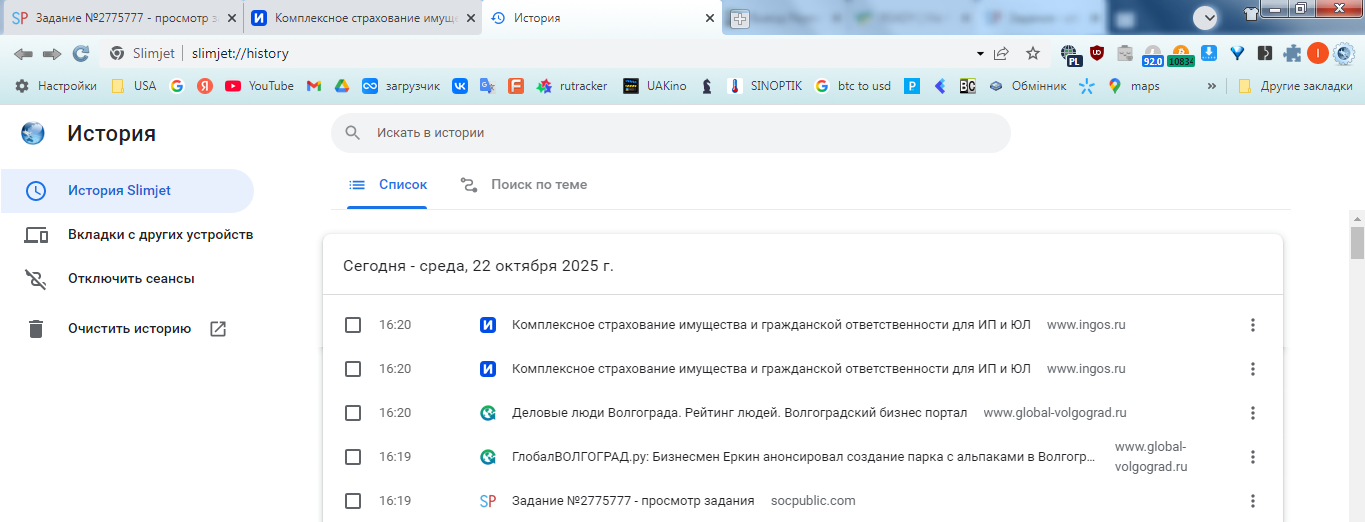
Task: Select История Slimjet in the sidebar
Action: click(x=127, y=191)
